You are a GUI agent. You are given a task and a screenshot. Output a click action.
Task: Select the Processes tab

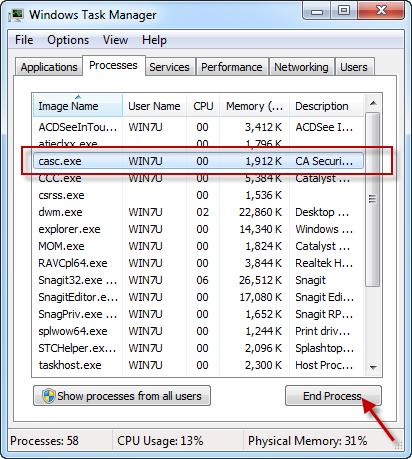click(x=113, y=65)
